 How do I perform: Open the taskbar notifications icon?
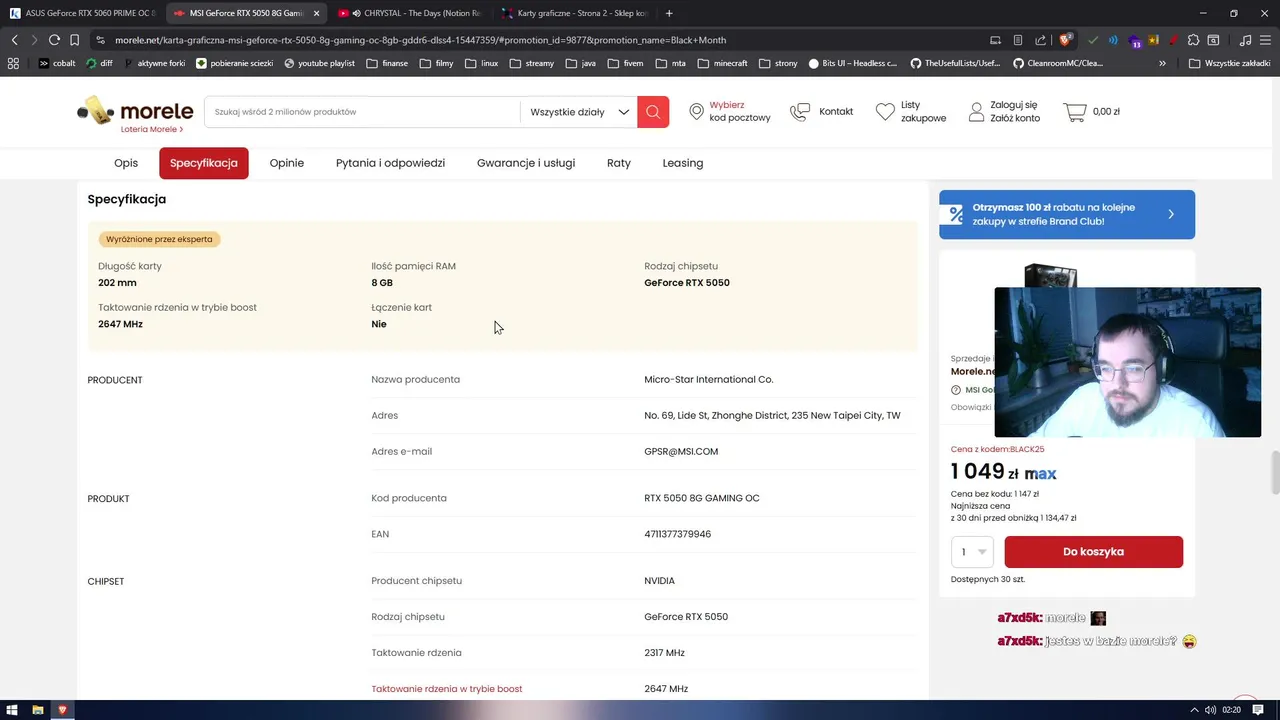[1259, 710]
